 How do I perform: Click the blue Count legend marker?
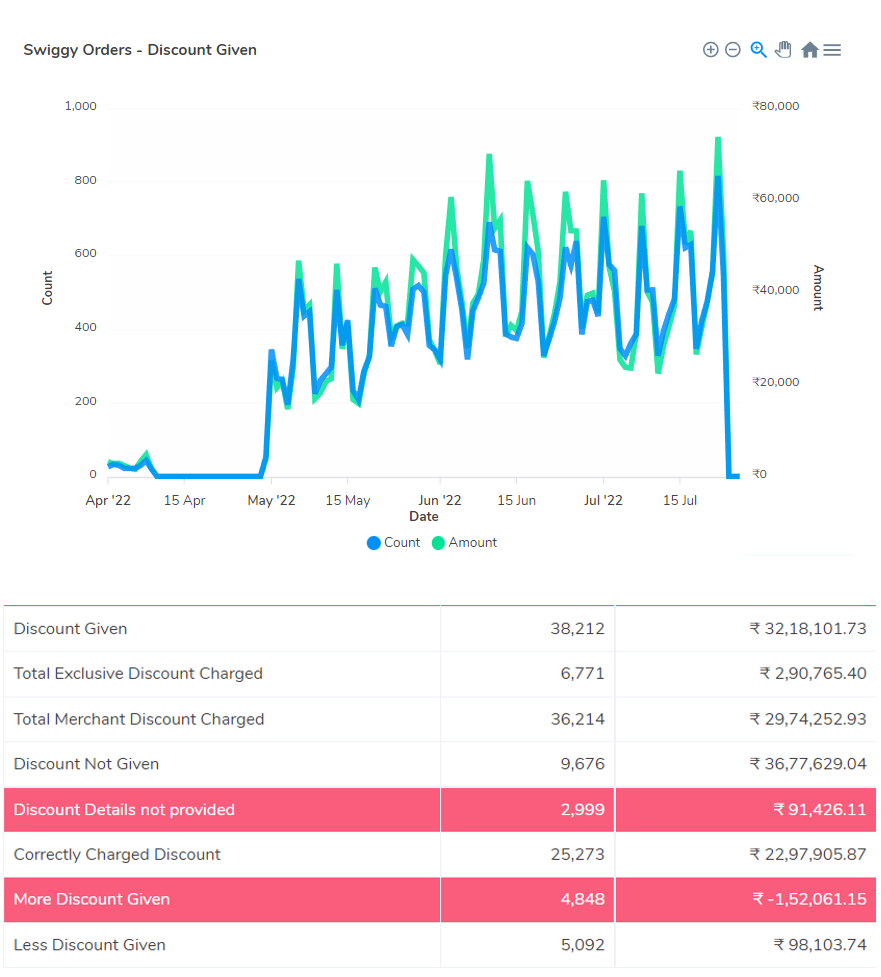374,543
